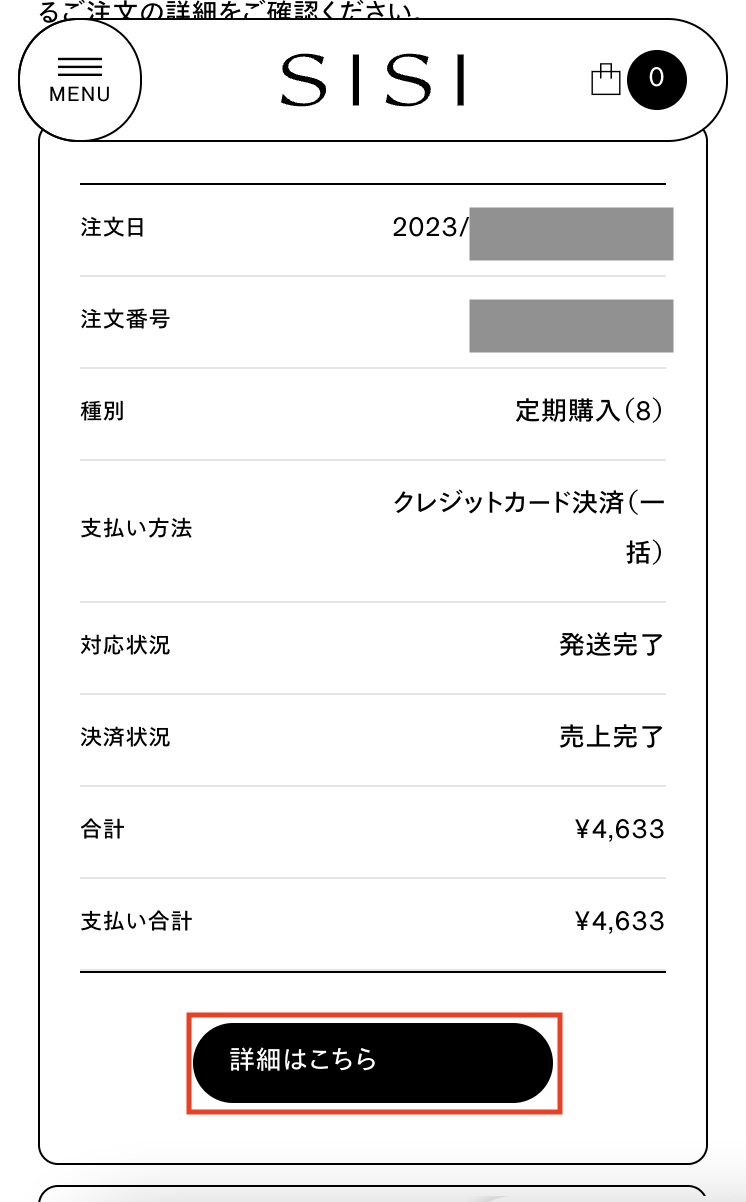Click the 注文日 label
Image resolution: width=746 pixels, height=1202 pixels.
pos(113,227)
